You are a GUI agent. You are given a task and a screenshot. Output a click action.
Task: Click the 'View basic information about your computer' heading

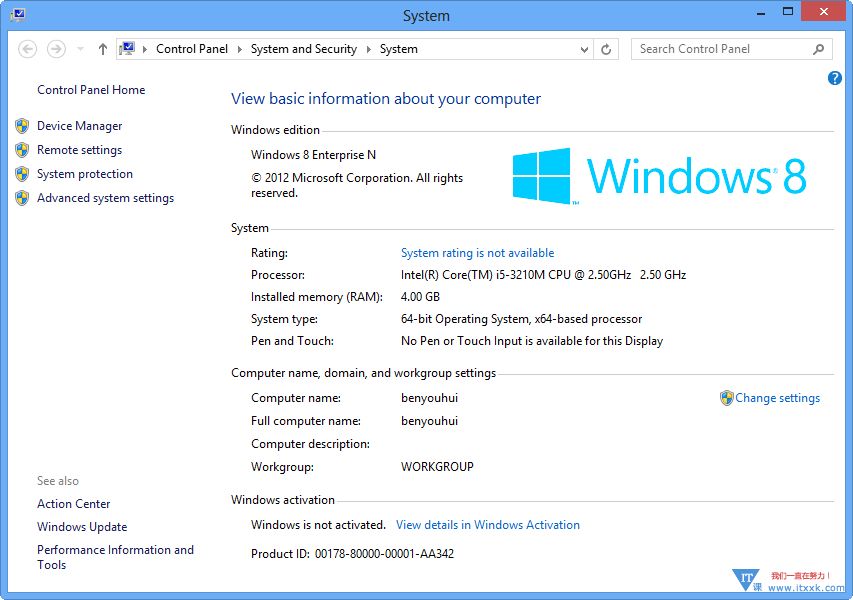coord(386,99)
